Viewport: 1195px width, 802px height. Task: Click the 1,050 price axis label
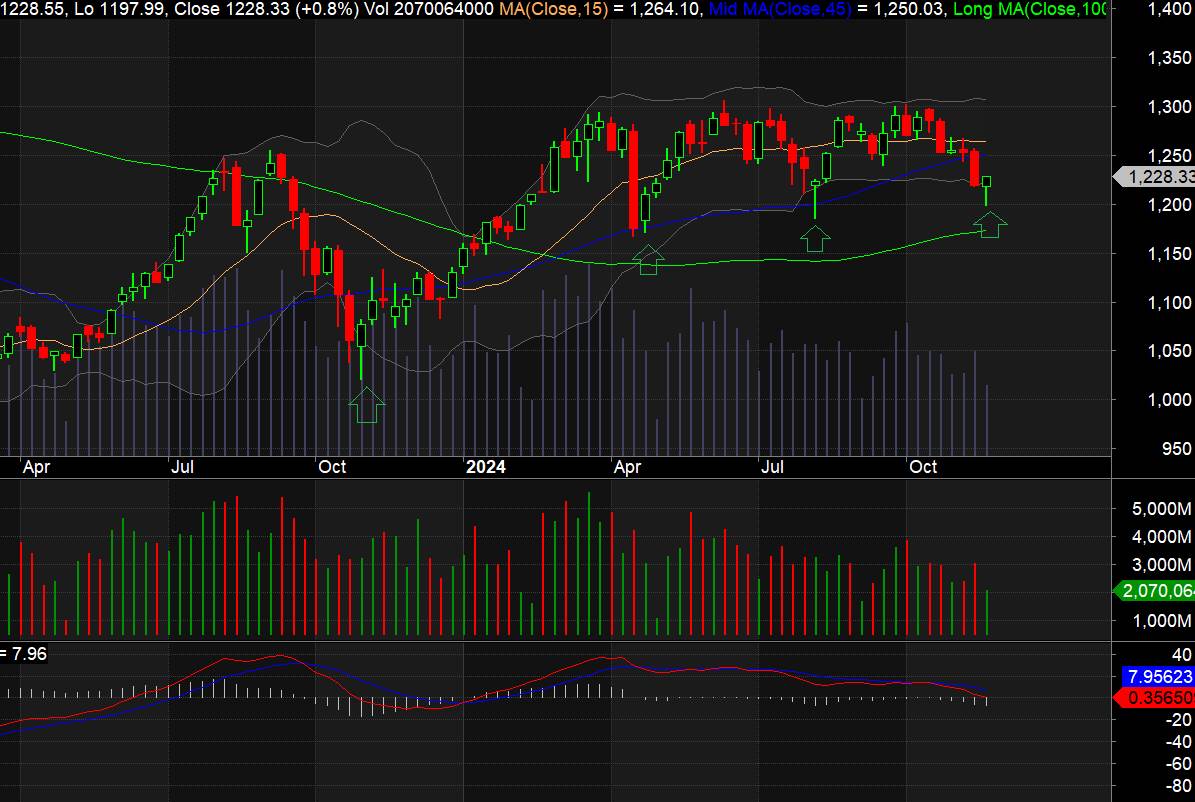[x=1169, y=351]
